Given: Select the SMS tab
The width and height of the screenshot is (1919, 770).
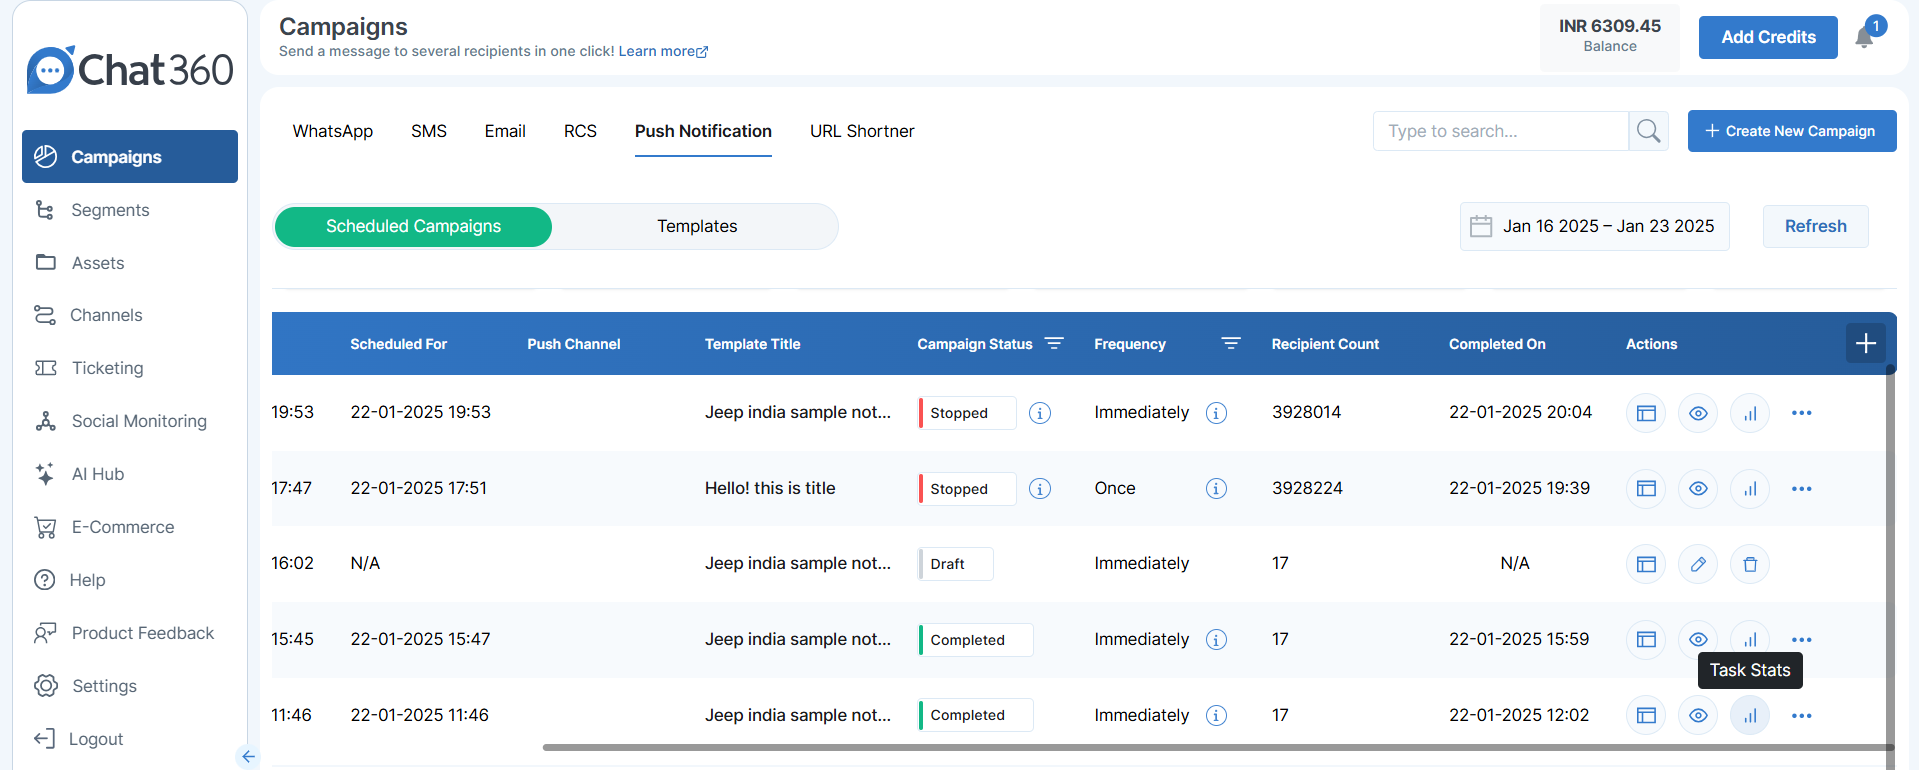Looking at the screenshot, I should point(429,131).
